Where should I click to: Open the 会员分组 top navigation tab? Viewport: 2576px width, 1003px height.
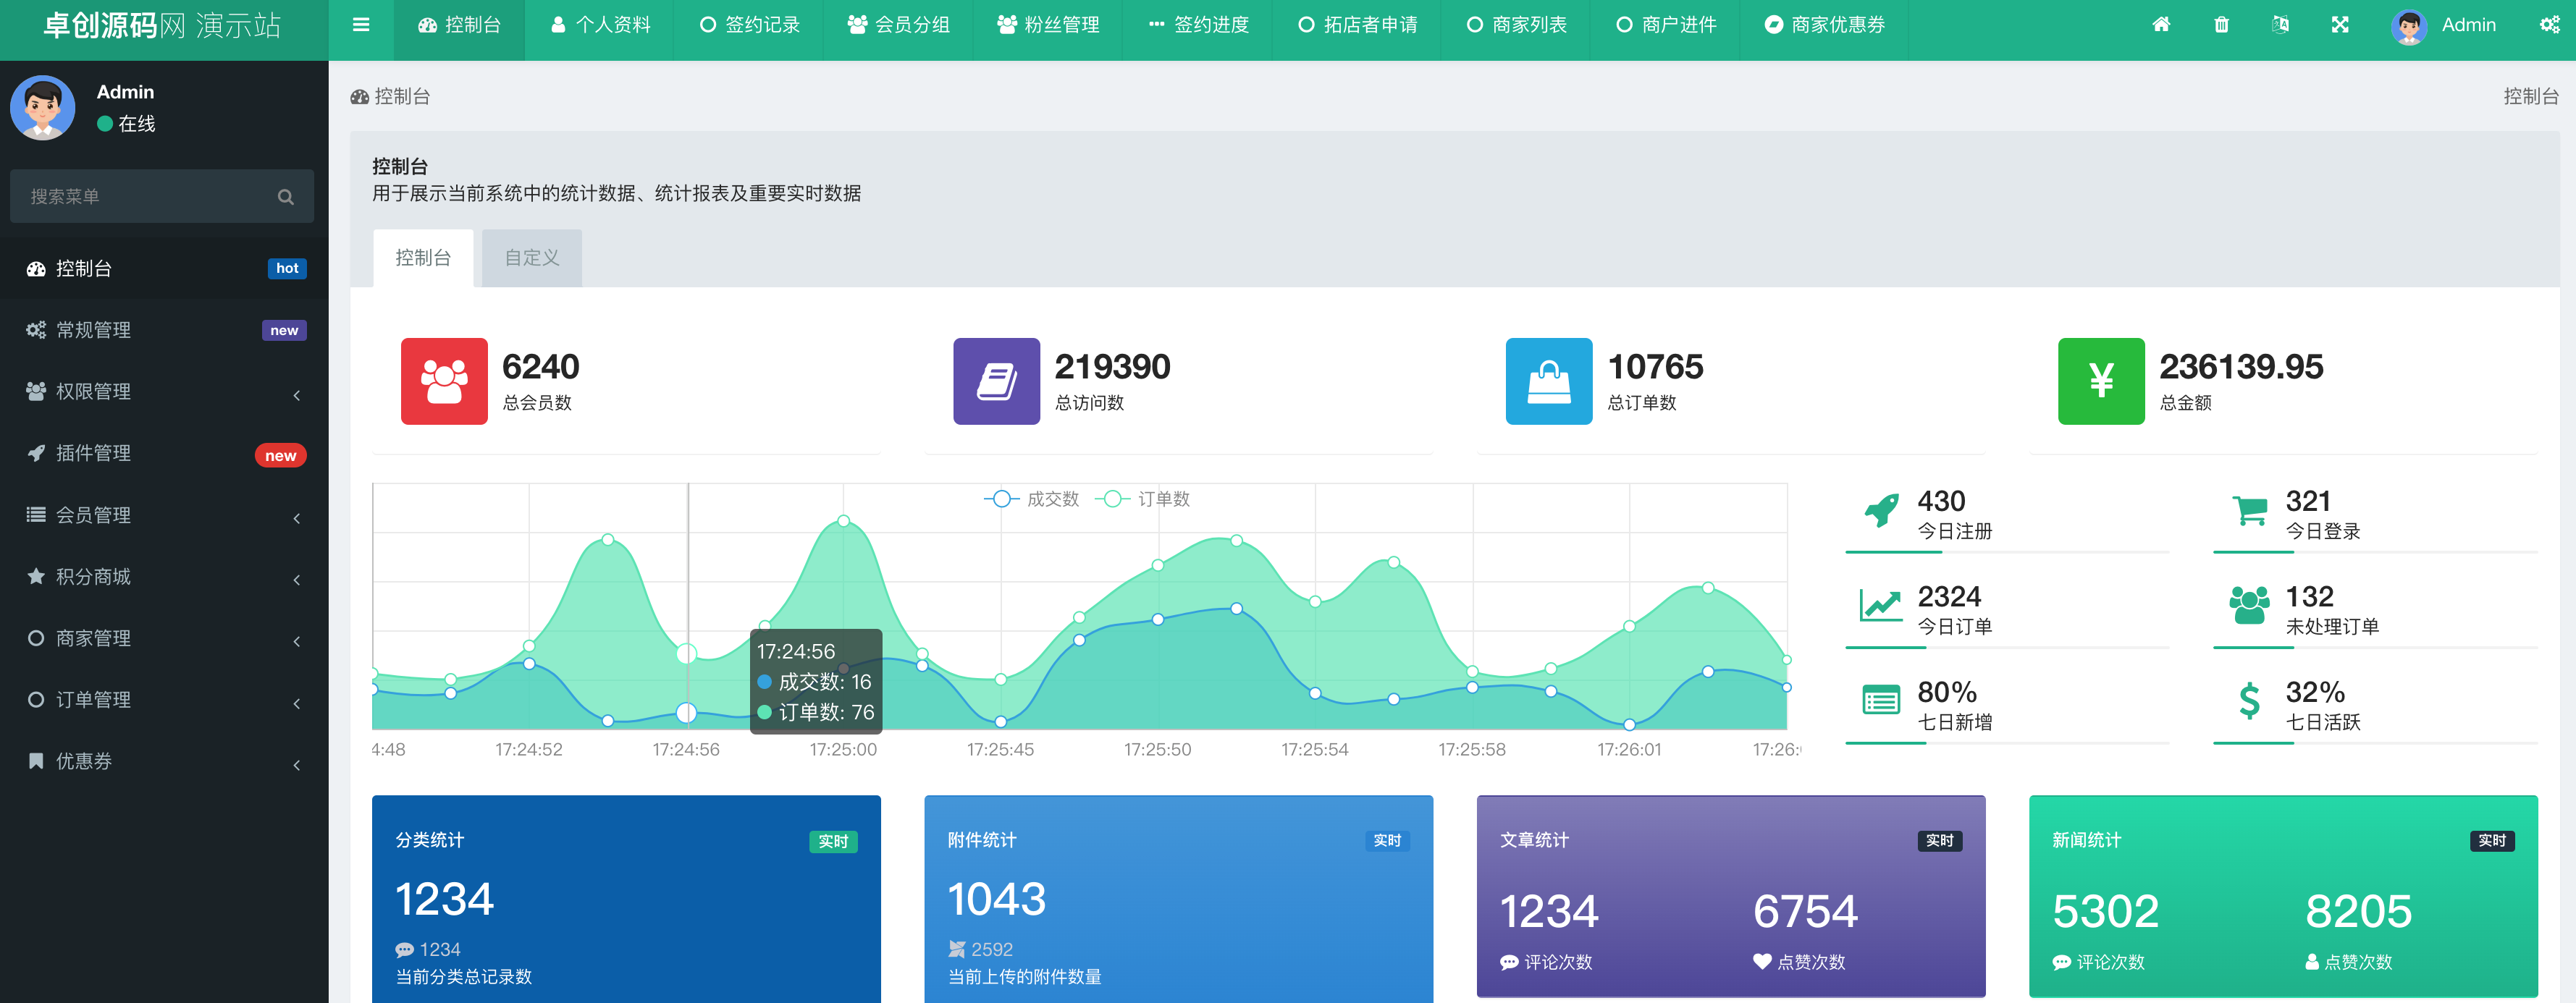(898, 25)
